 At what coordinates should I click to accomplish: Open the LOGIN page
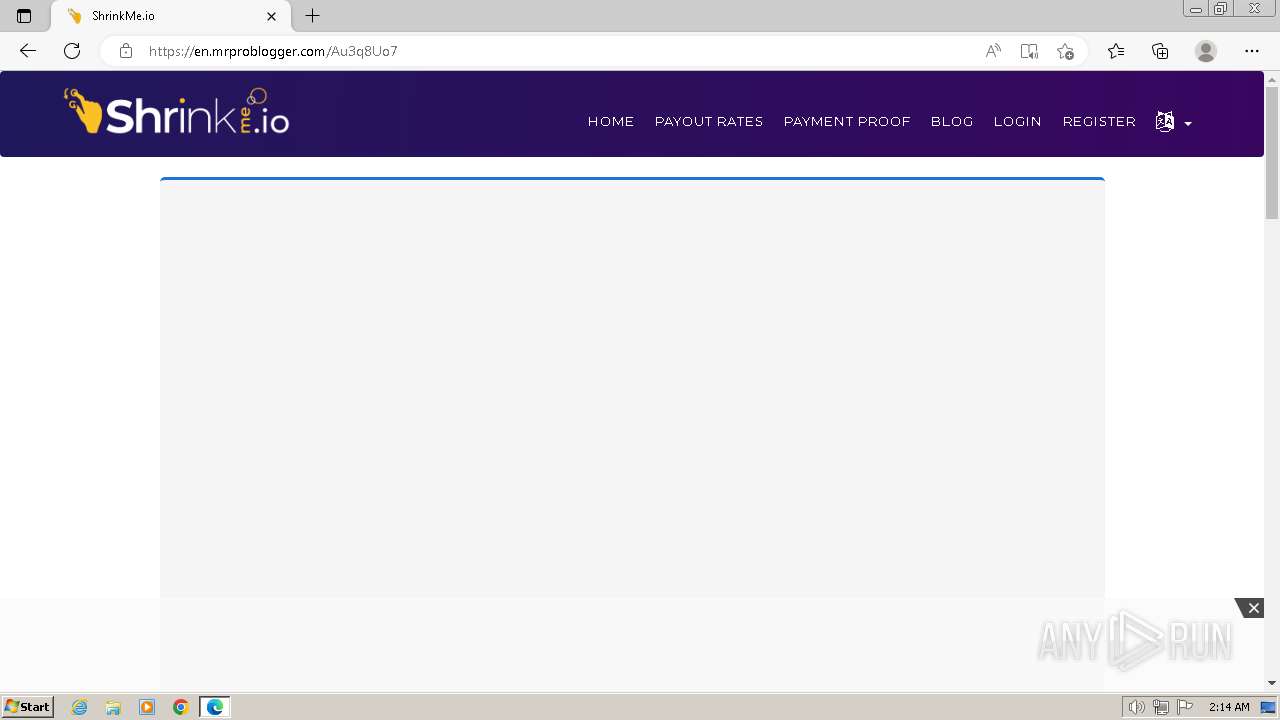pyautogui.click(x=1018, y=121)
